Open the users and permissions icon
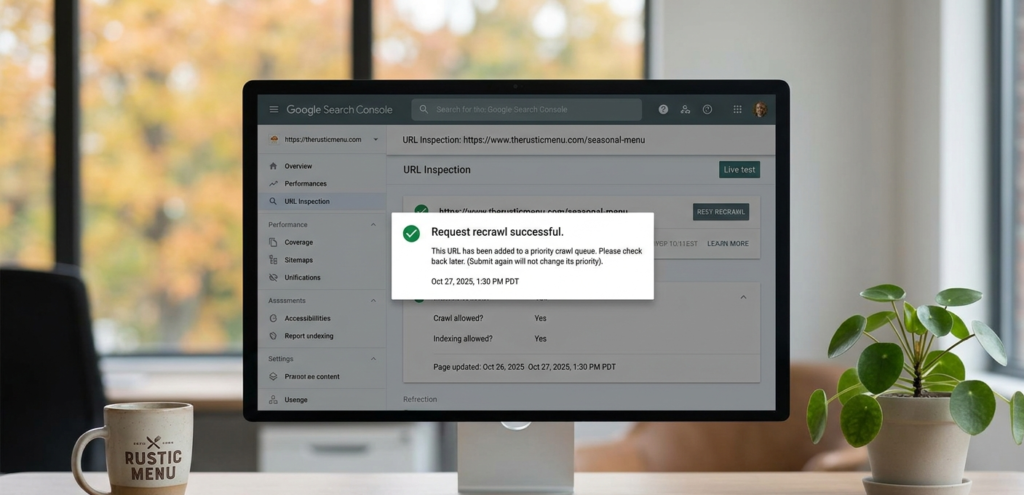 685,110
